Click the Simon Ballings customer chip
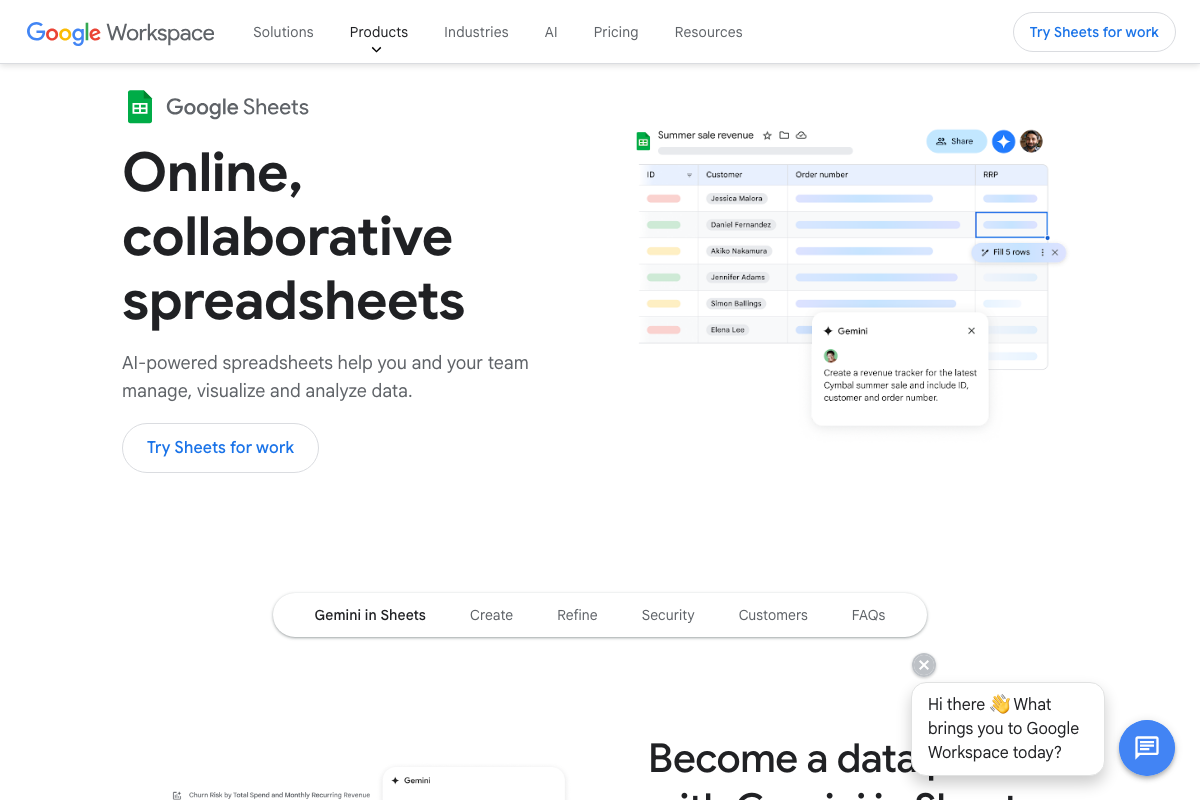 tap(735, 303)
